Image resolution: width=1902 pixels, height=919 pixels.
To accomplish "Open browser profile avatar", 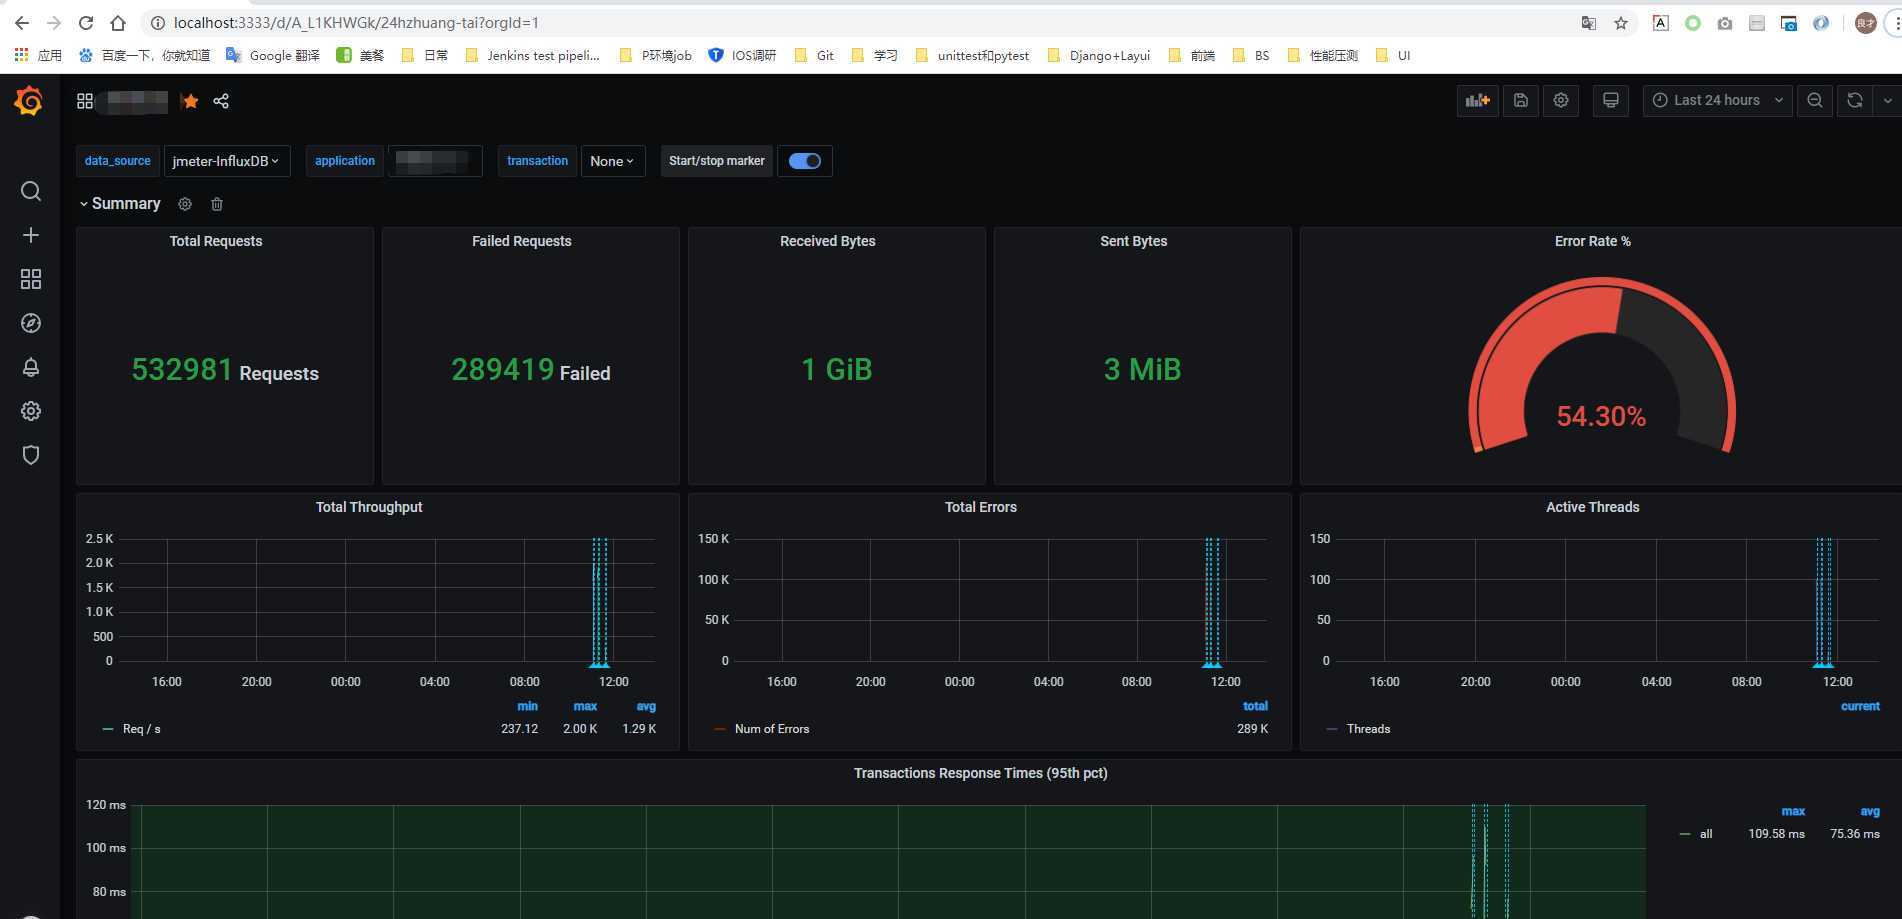I will (x=1865, y=23).
